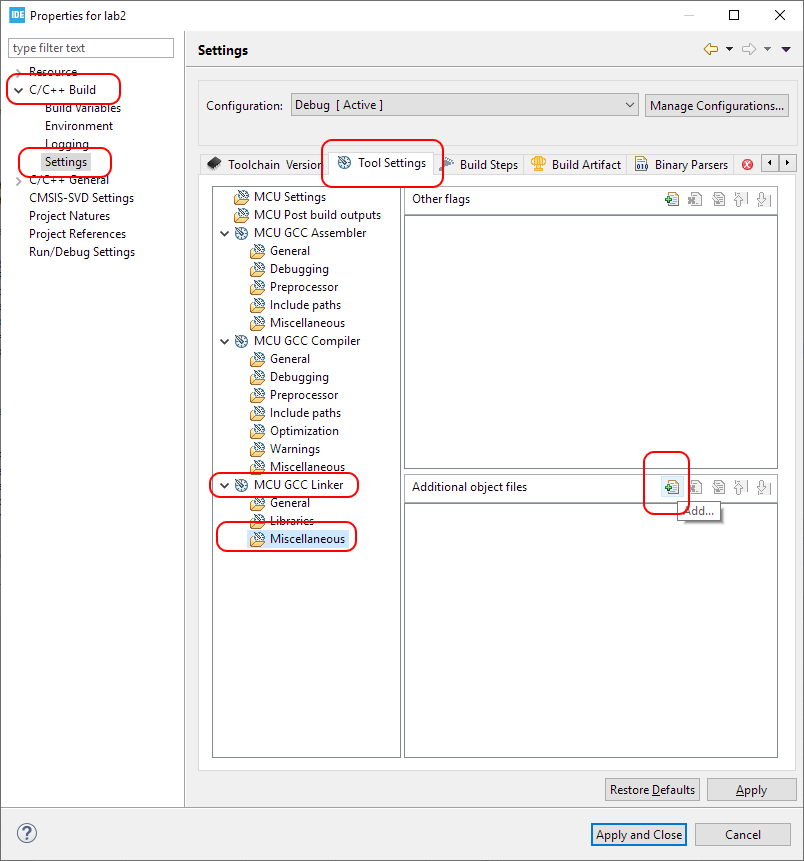
Task: Select Linker Miscellaneous item
Action: click(298, 539)
